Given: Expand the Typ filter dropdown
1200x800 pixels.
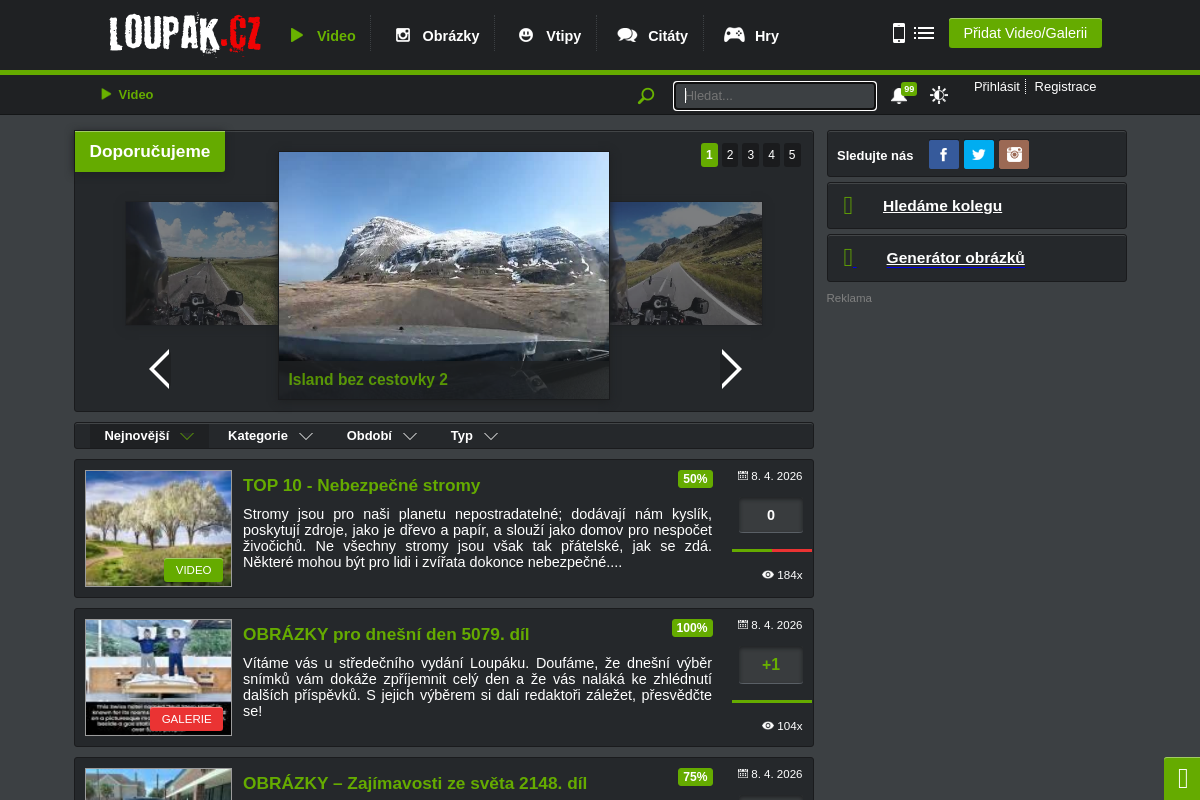Looking at the screenshot, I should point(474,436).
